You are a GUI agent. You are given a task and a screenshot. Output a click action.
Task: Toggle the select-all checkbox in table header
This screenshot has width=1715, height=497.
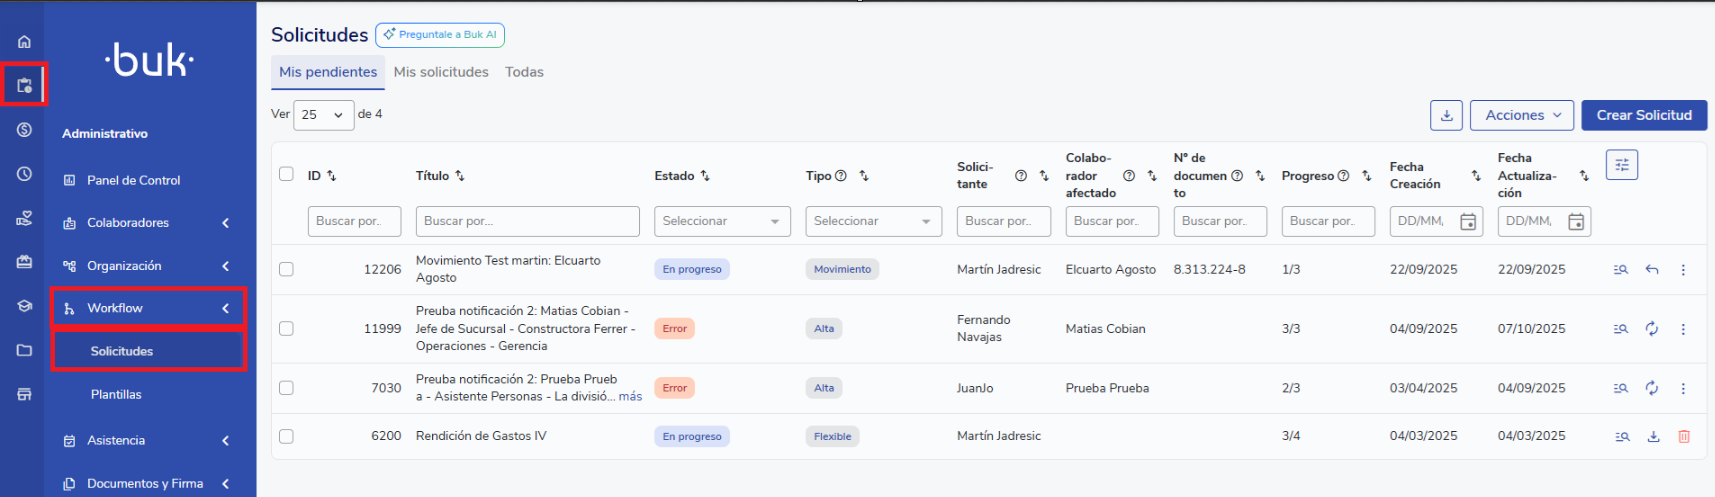[286, 174]
